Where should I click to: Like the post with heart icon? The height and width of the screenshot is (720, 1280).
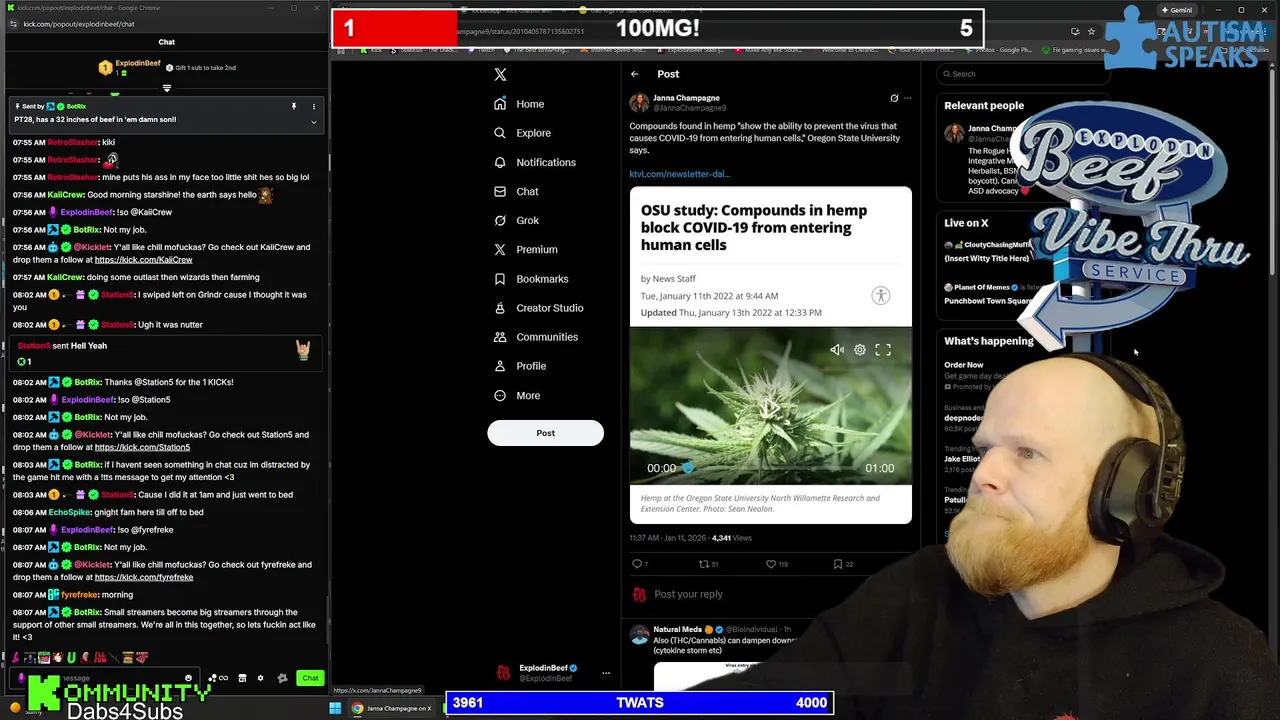pos(771,564)
